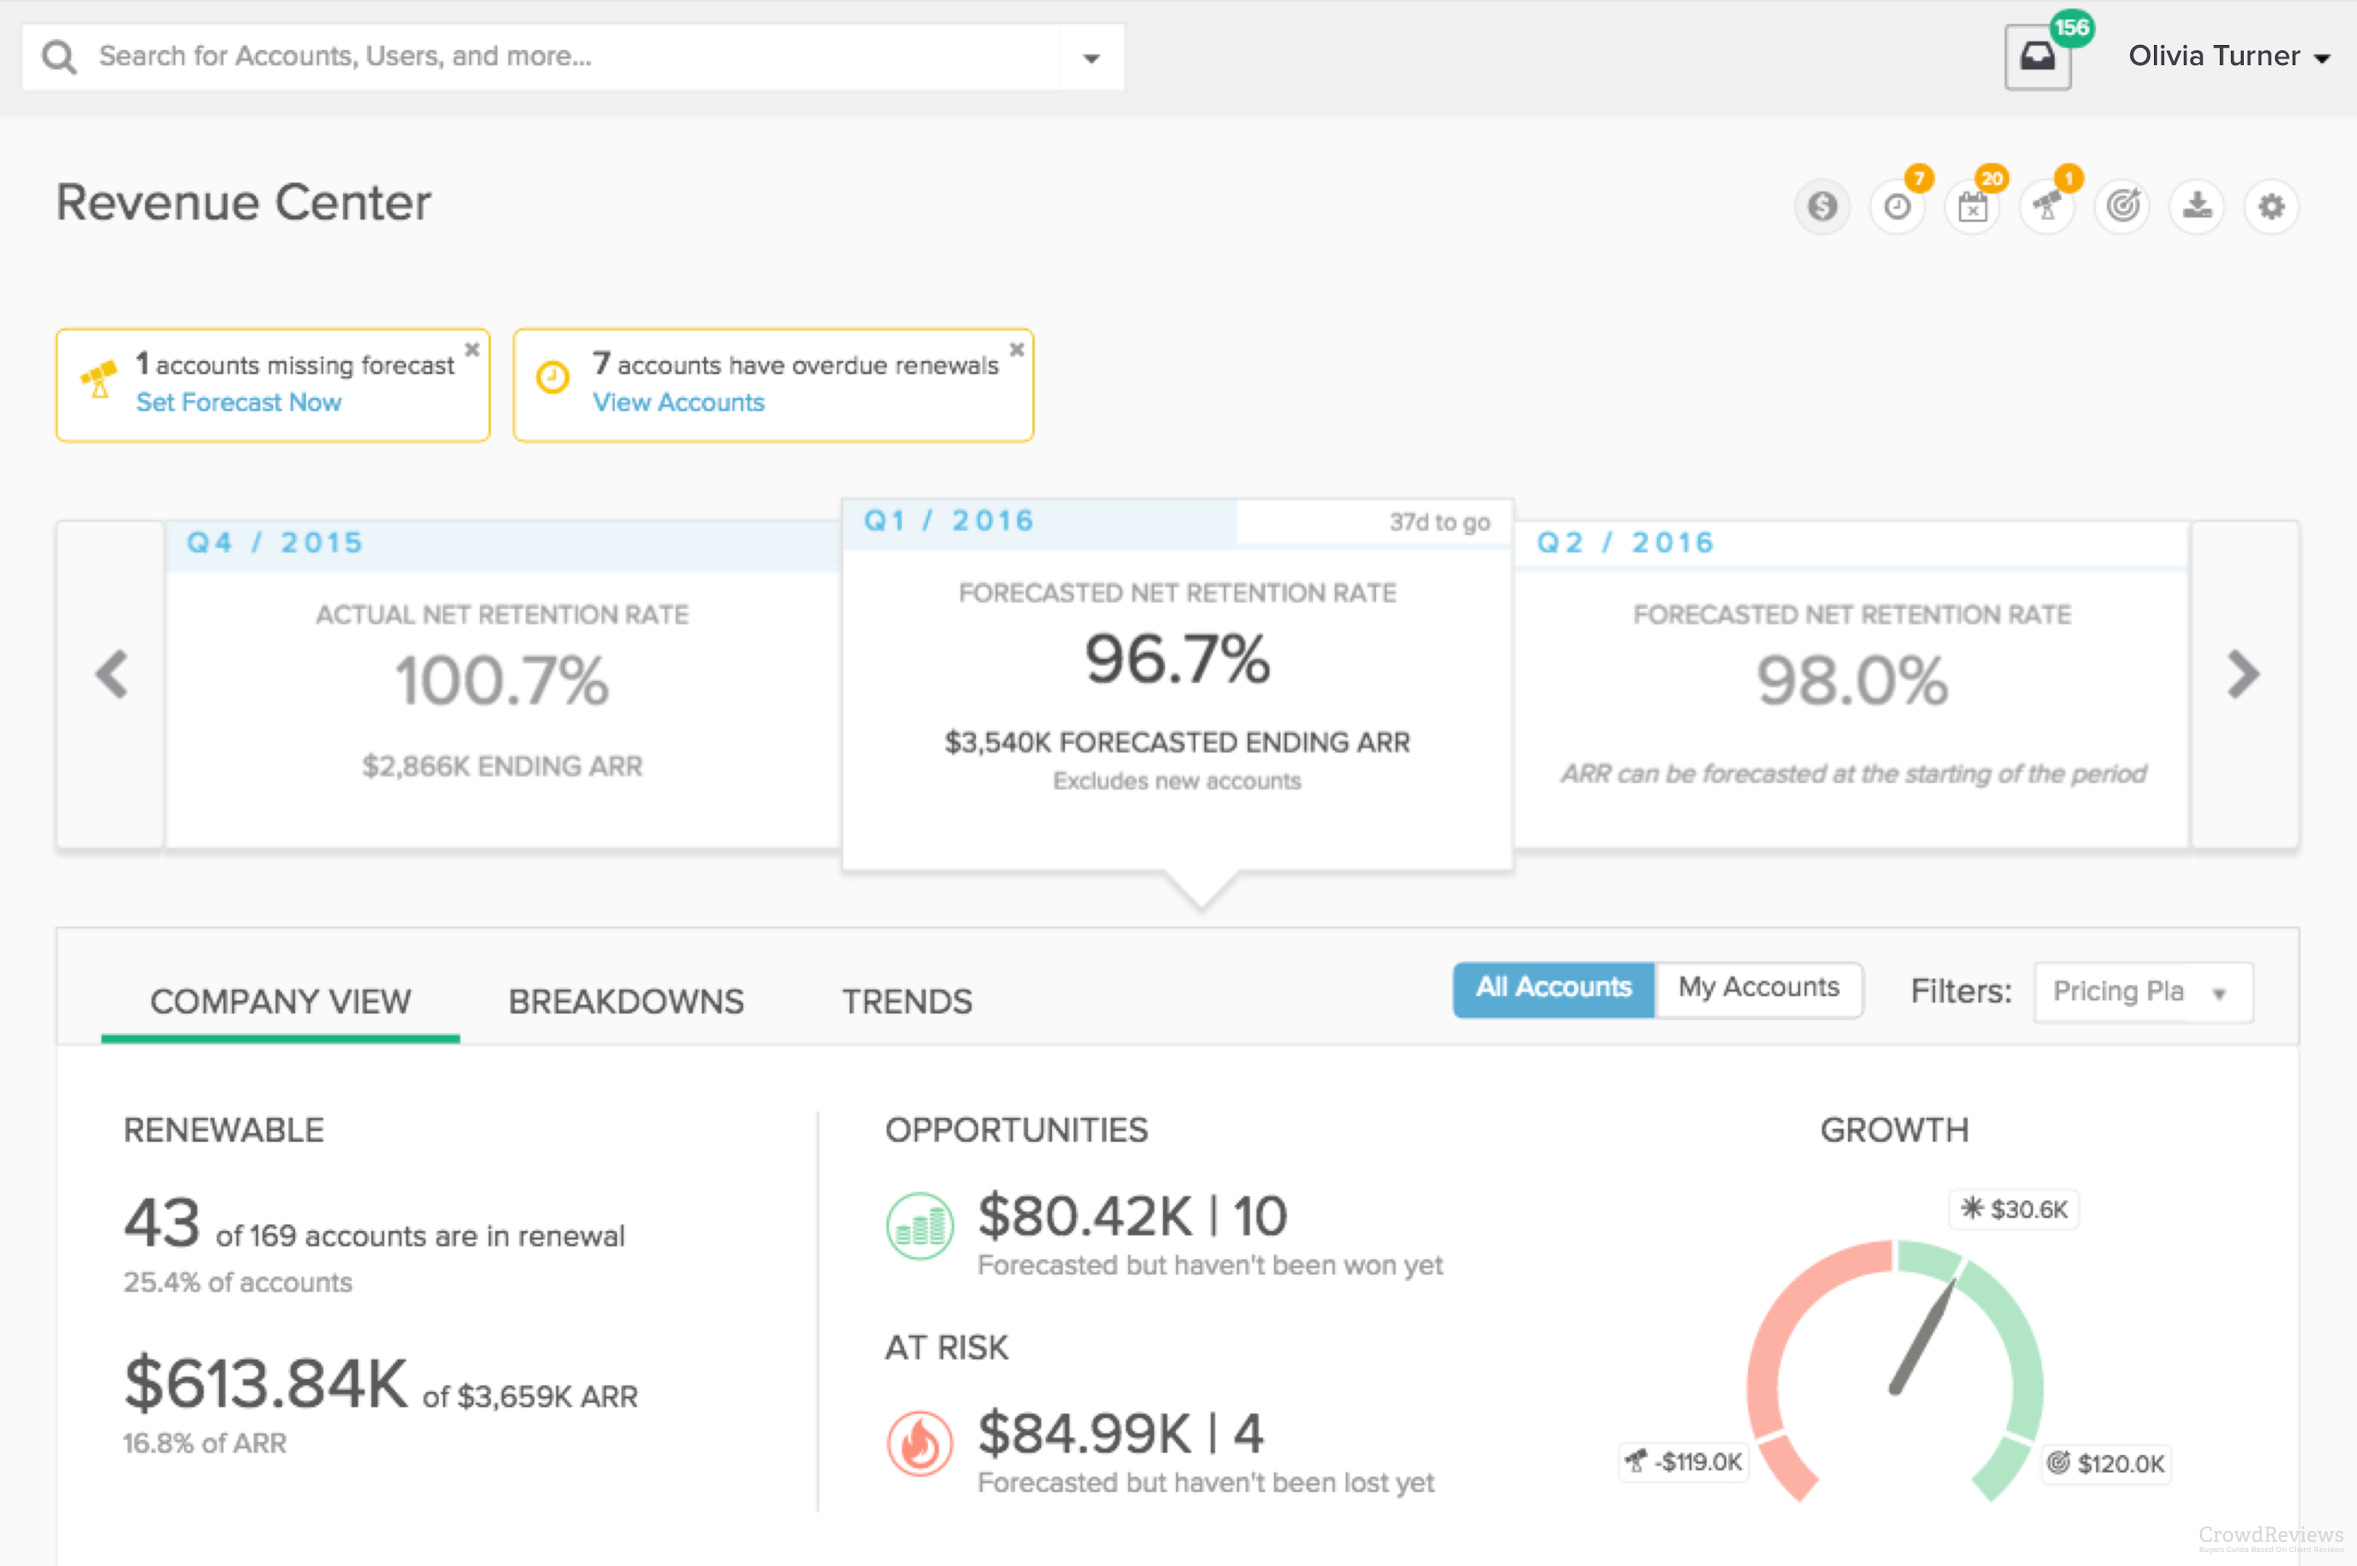The height and width of the screenshot is (1566, 2357).
Task: Click the at risk flame icon
Action: 920,1443
